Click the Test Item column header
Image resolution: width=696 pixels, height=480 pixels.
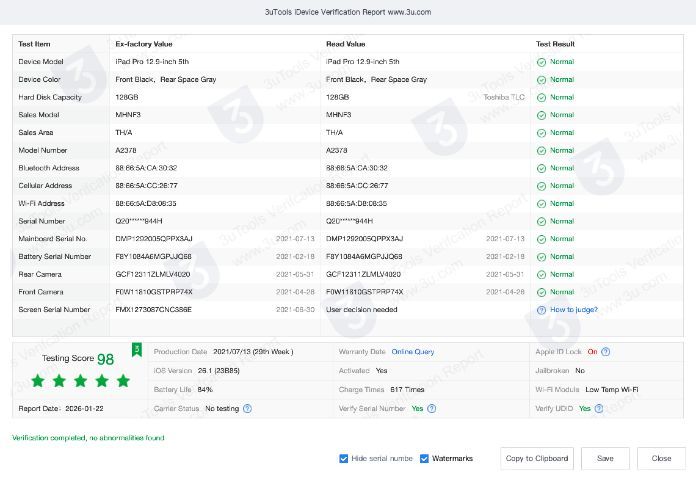tap(34, 44)
